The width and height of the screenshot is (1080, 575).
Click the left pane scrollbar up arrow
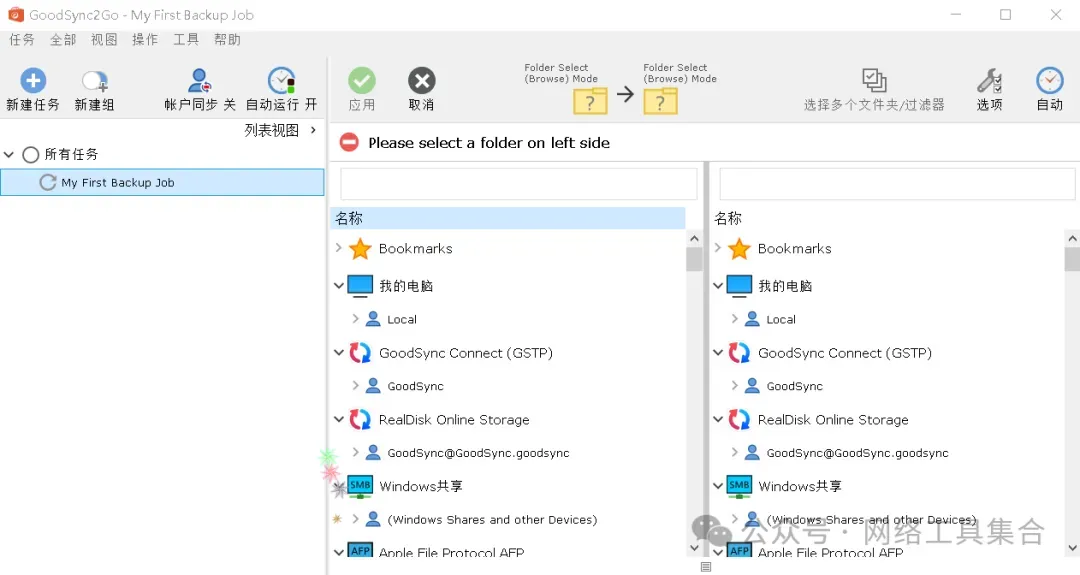click(694, 238)
